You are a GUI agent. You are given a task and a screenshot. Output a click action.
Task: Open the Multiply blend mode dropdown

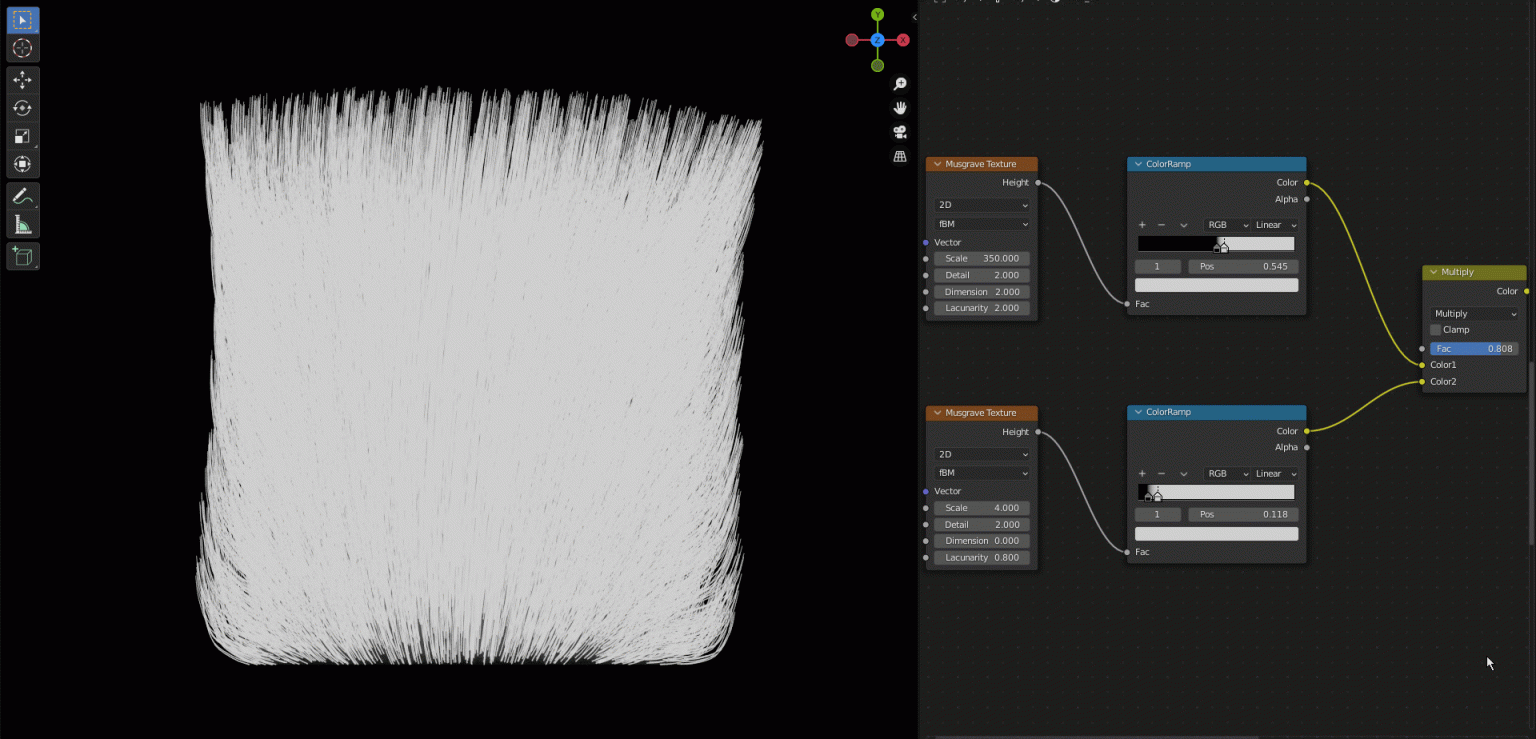tap(1474, 313)
